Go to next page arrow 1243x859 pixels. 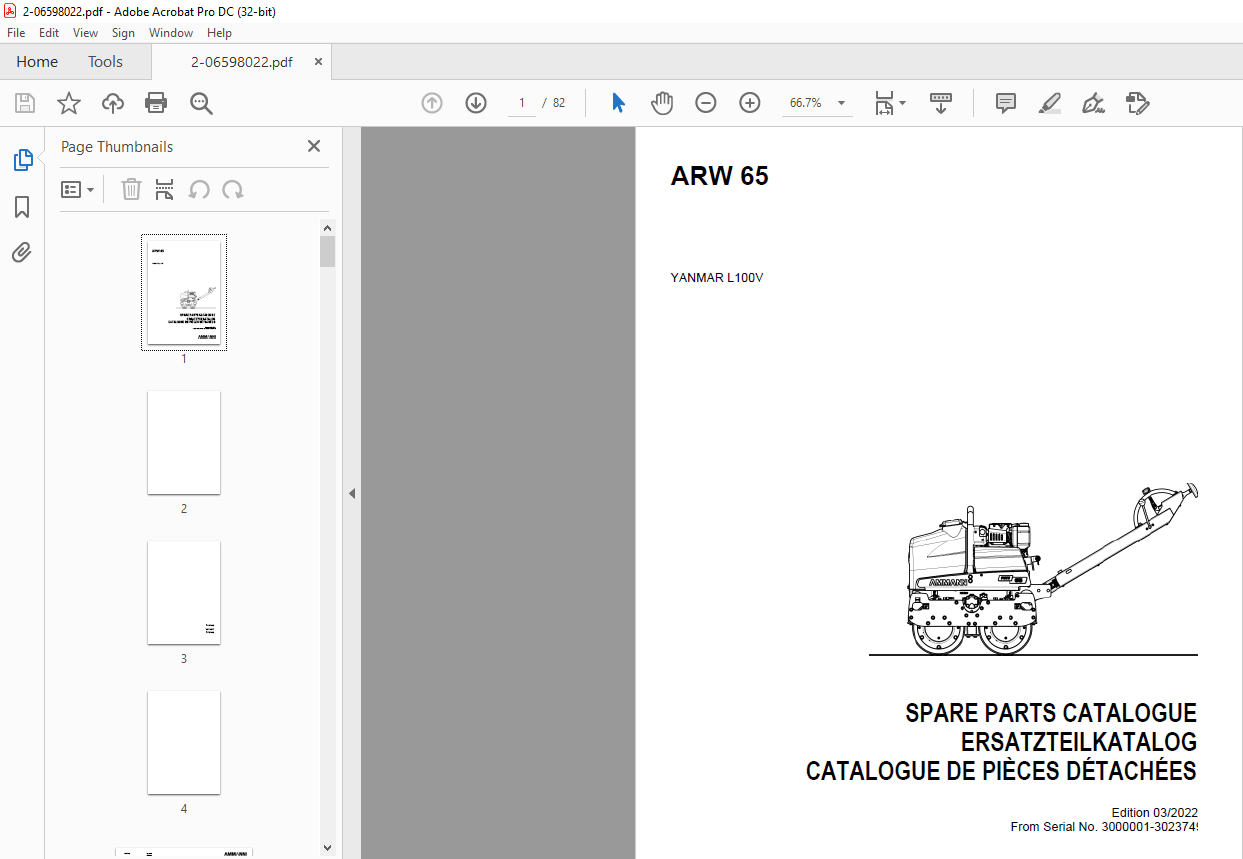coord(476,103)
